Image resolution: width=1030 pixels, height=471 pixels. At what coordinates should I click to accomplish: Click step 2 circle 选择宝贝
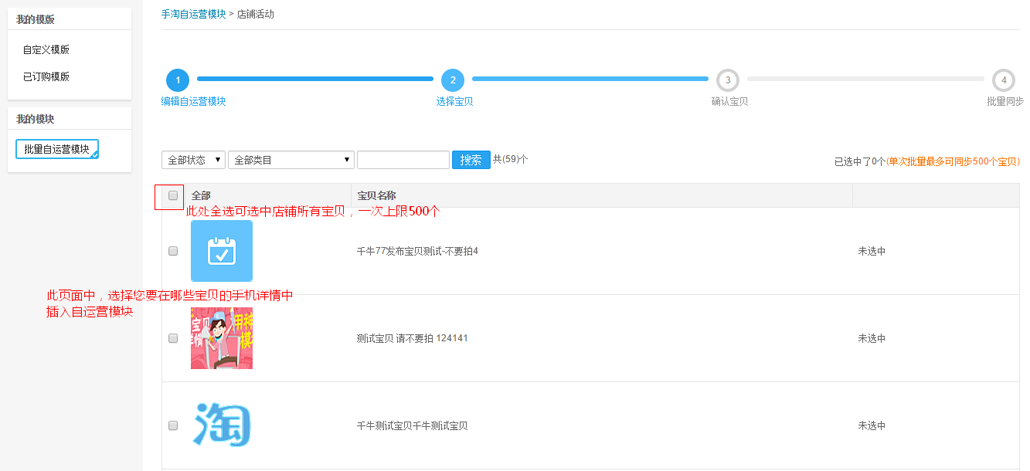pos(452,80)
